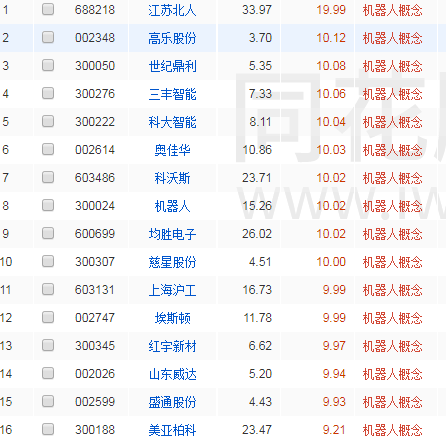
Task: Click the 山东威达 stock link
Action: 172,374
